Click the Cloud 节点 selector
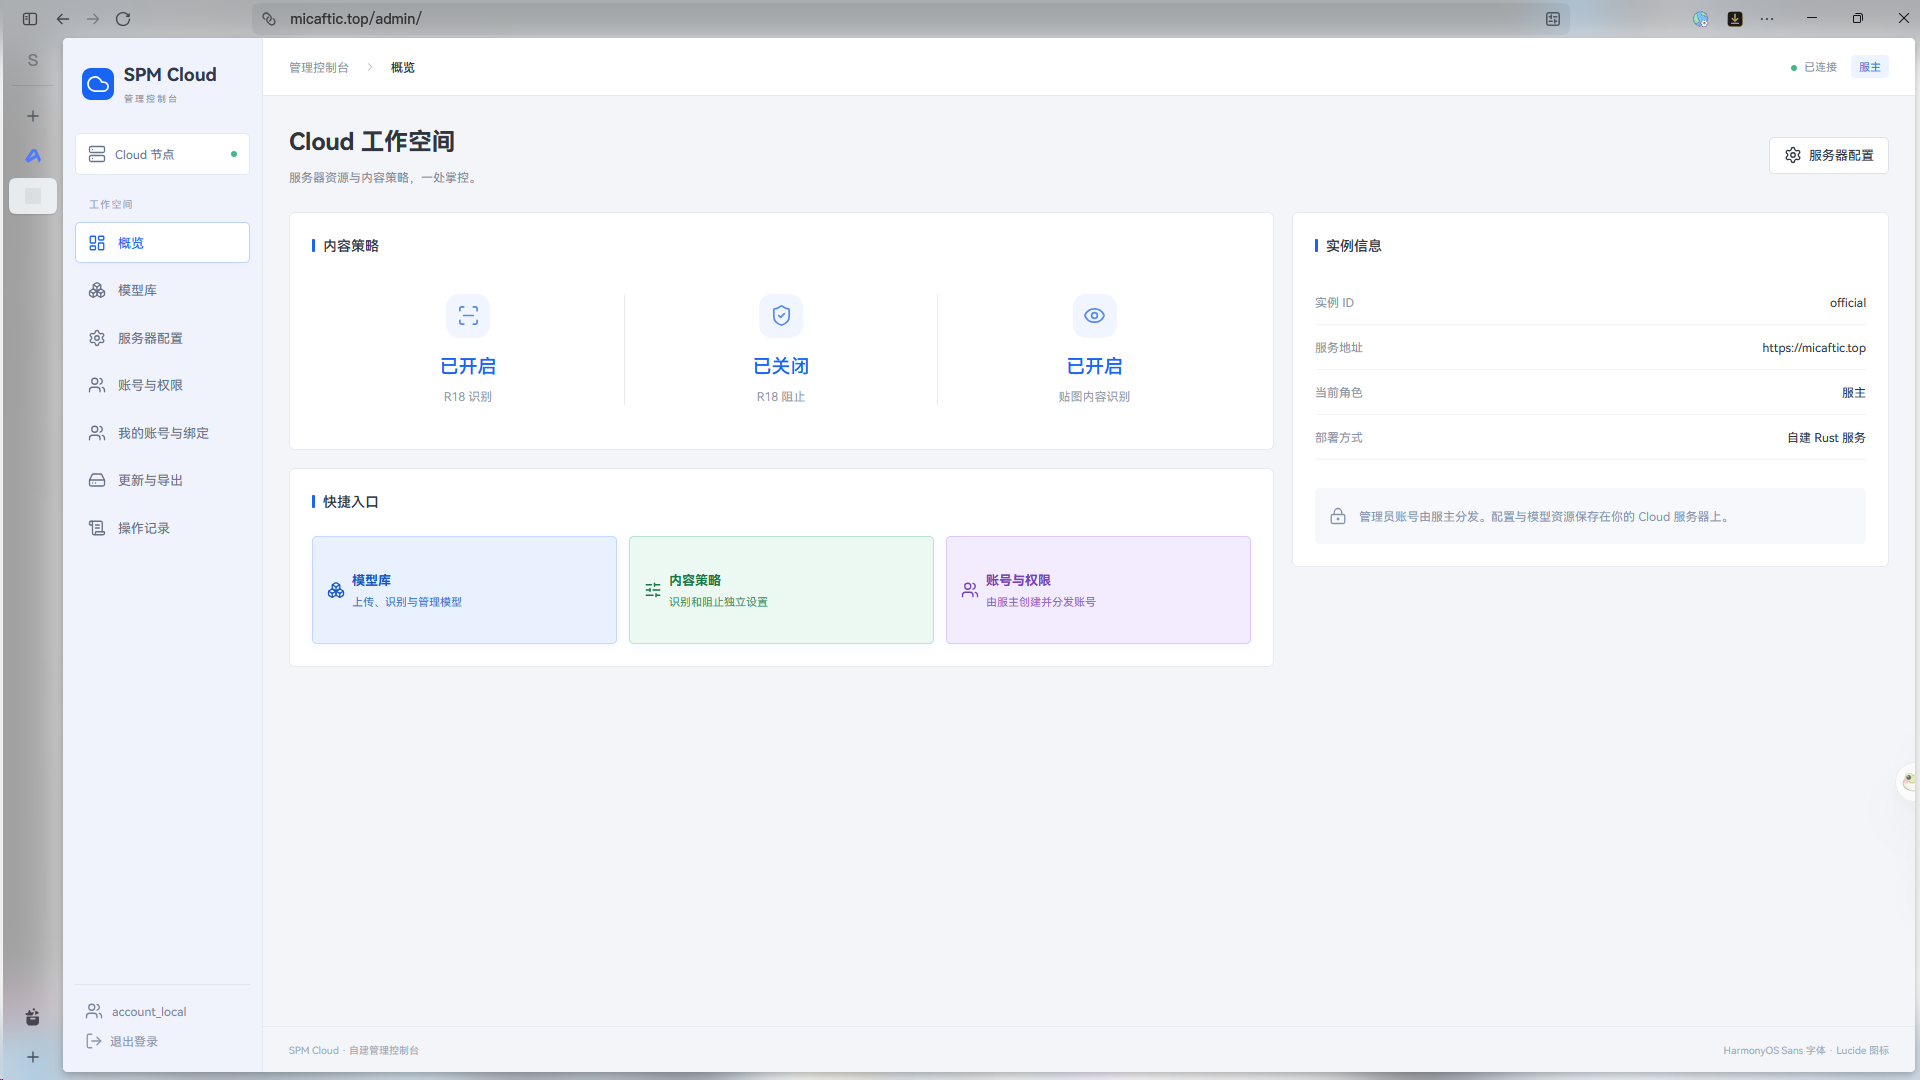Screen dimensions: 1920x1080 pyautogui.click(x=162, y=154)
